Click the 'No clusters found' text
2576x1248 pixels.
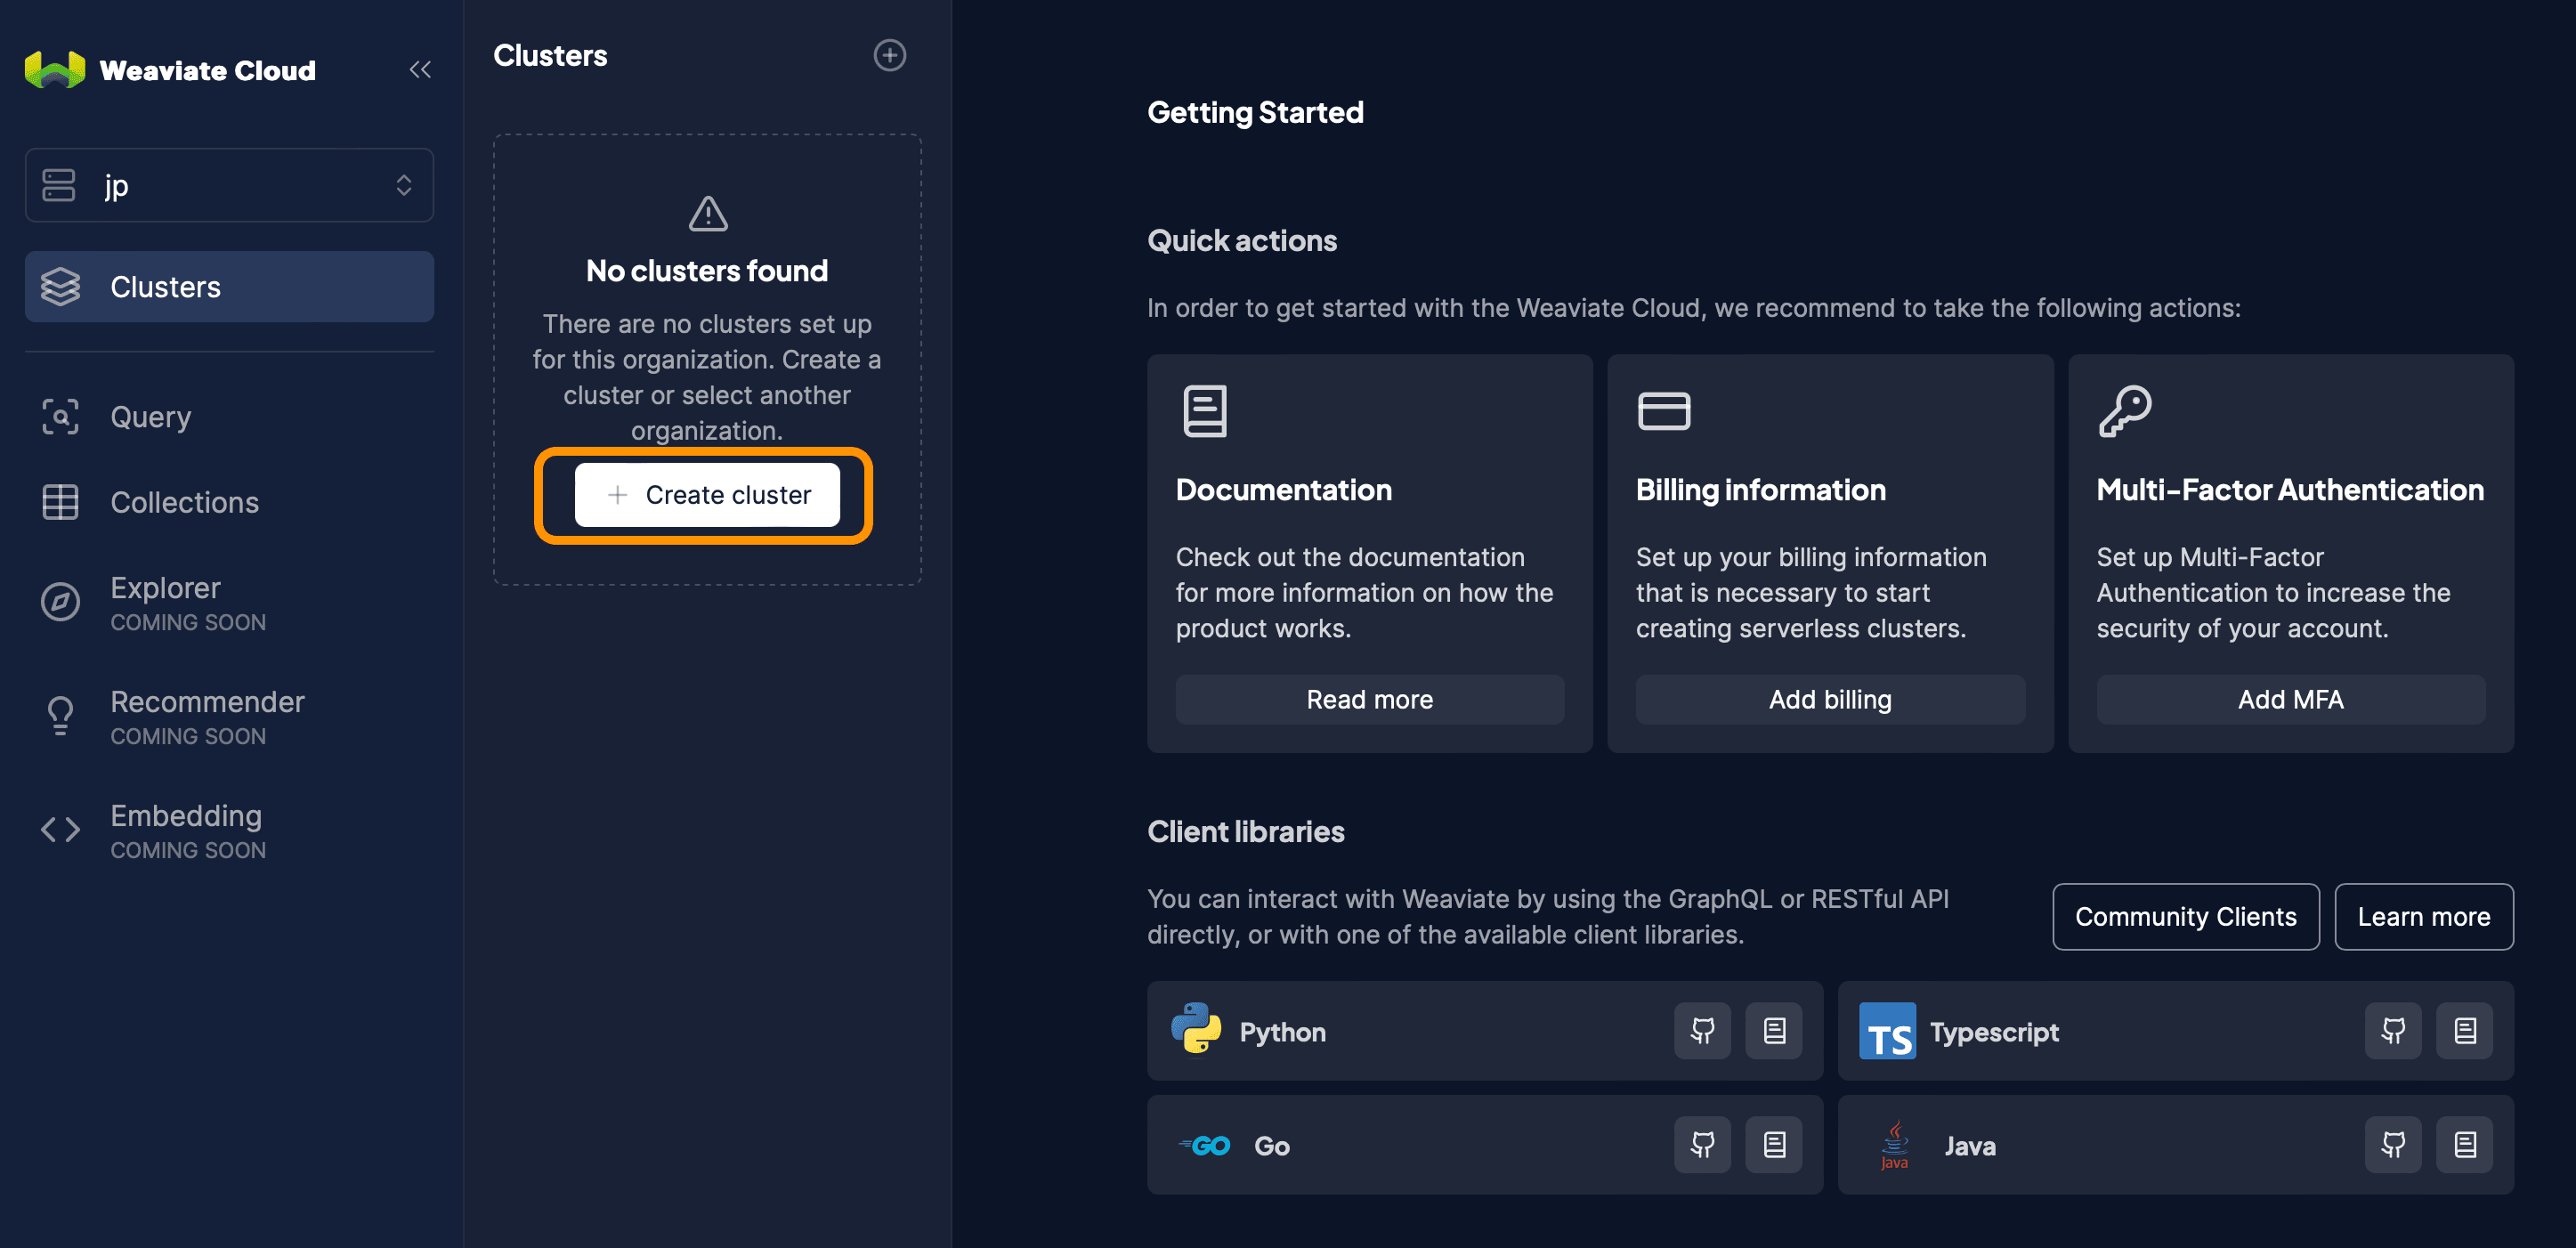pyautogui.click(x=707, y=270)
